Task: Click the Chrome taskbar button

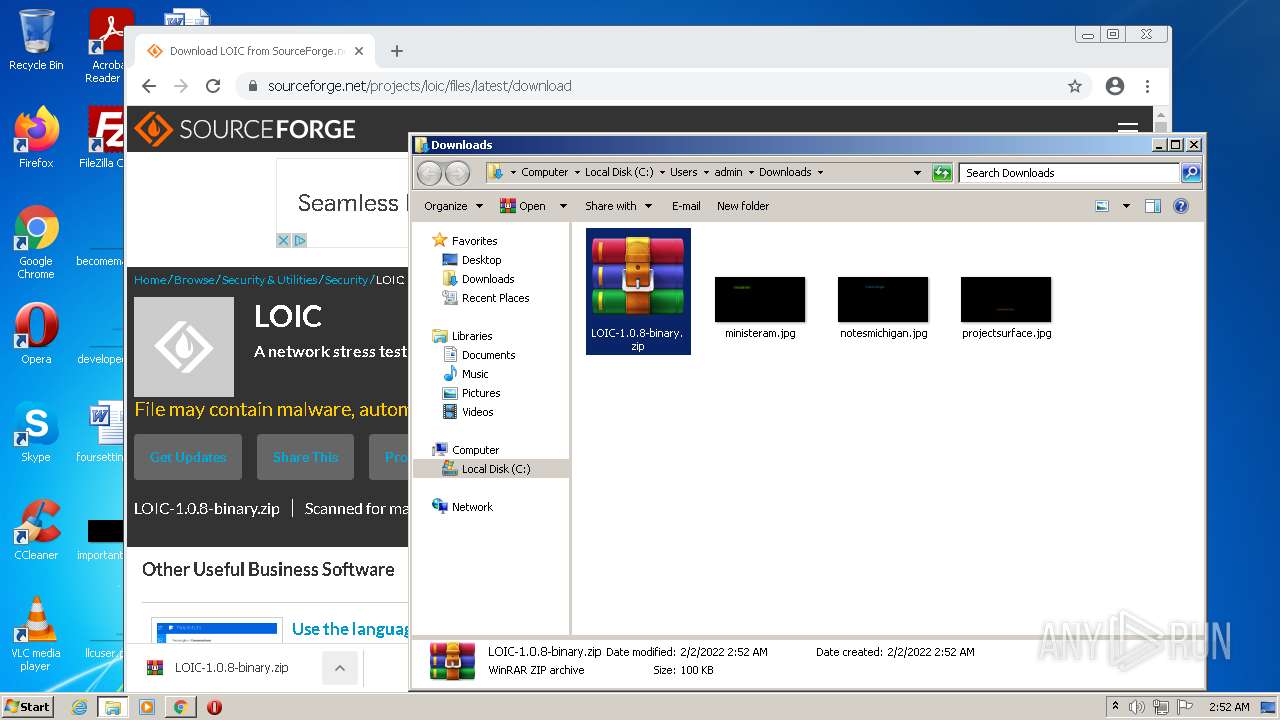Action: pos(181,707)
